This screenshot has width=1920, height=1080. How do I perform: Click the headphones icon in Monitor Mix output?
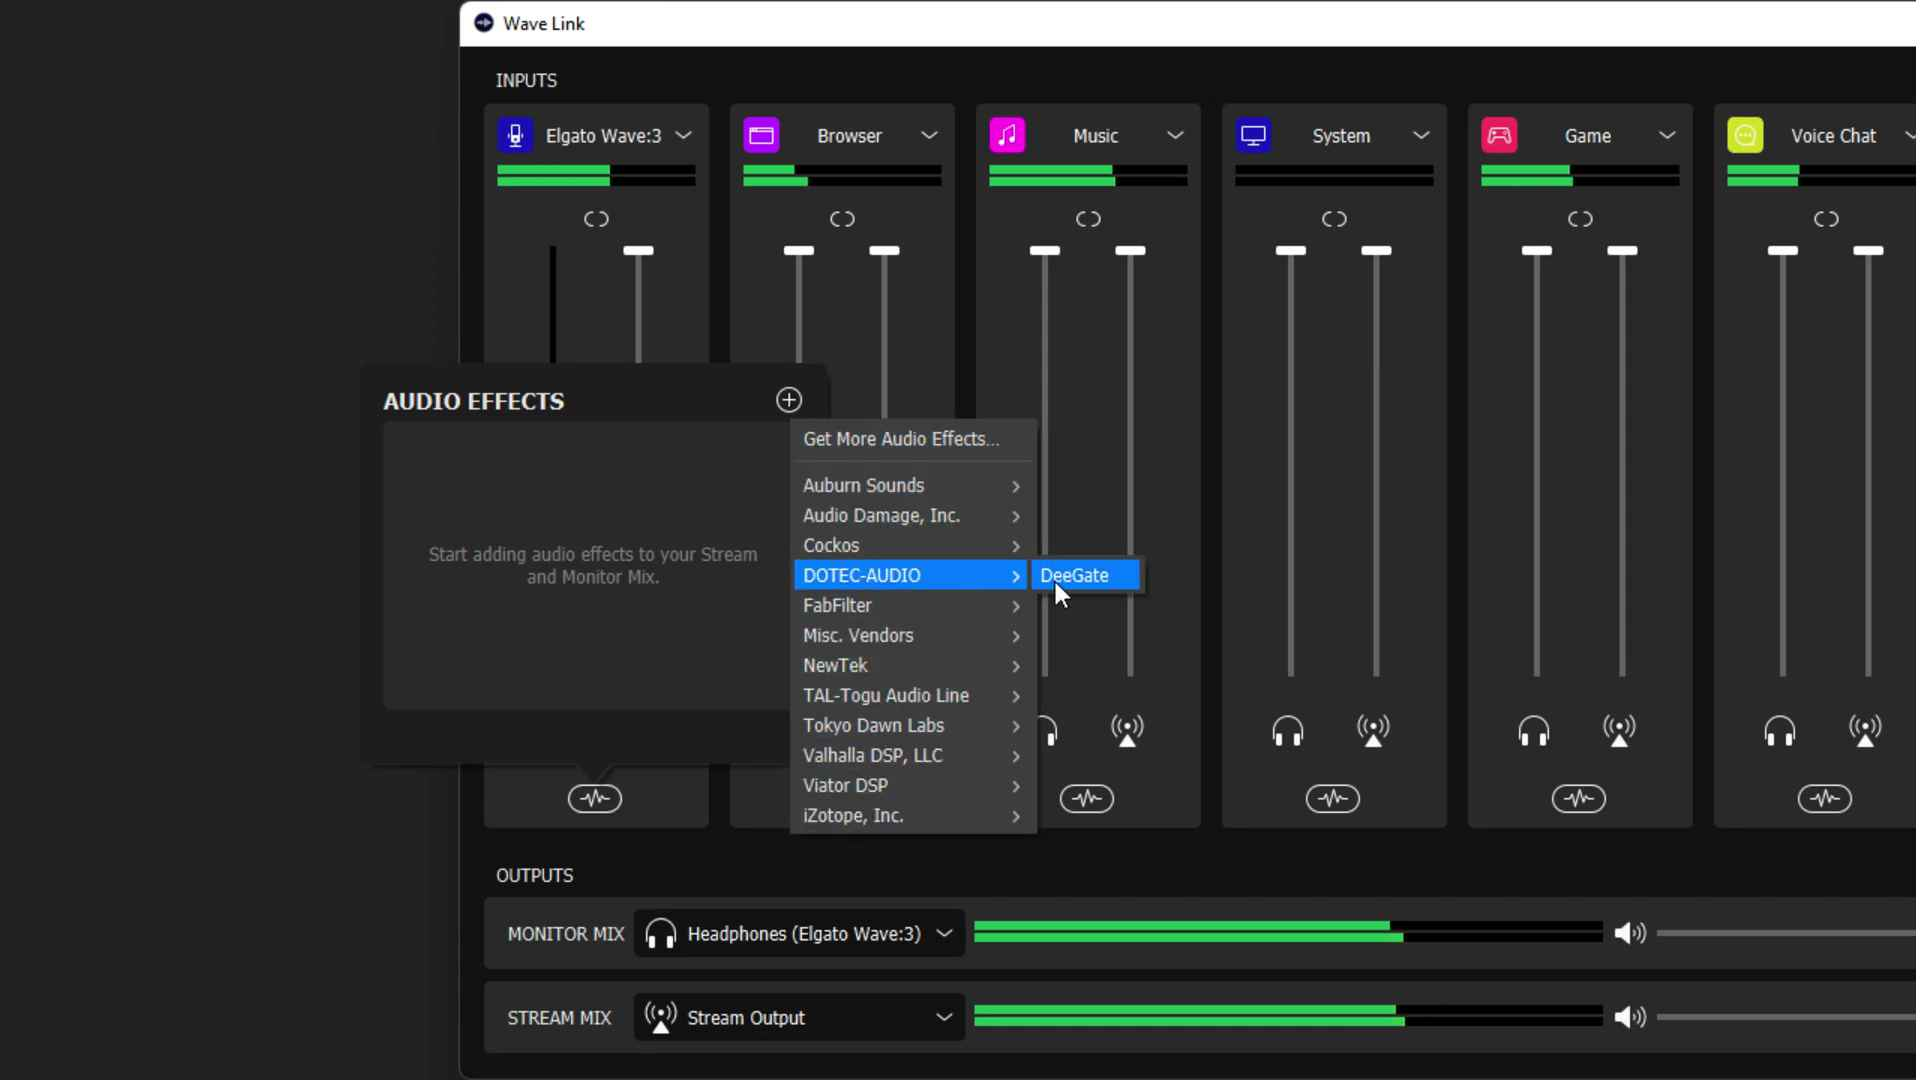(x=660, y=933)
